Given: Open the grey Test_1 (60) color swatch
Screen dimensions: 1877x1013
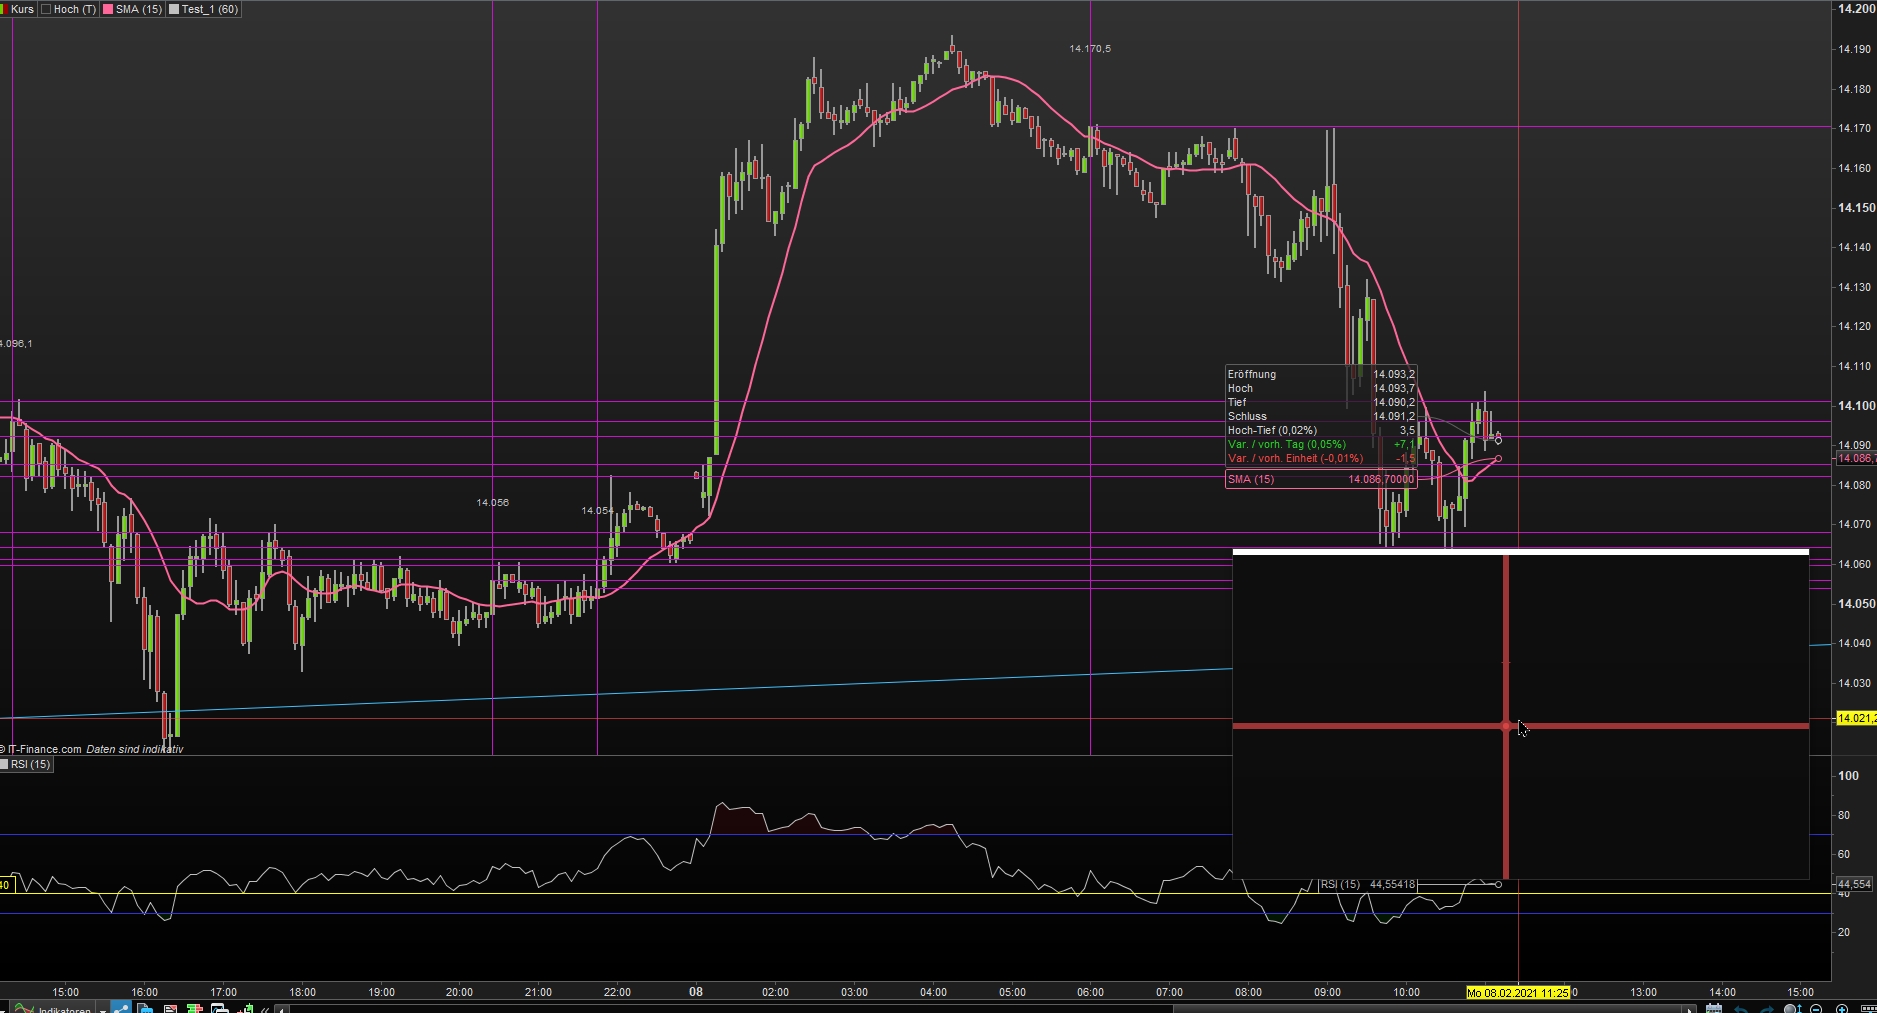Looking at the screenshot, I should pos(174,9).
